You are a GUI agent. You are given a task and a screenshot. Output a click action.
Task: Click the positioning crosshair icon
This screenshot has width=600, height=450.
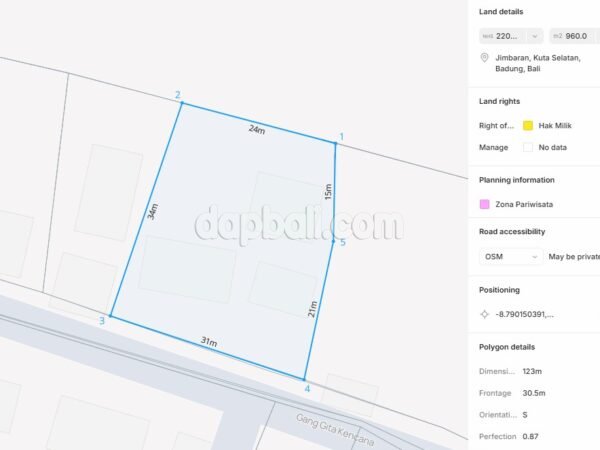tap(484, 314)
